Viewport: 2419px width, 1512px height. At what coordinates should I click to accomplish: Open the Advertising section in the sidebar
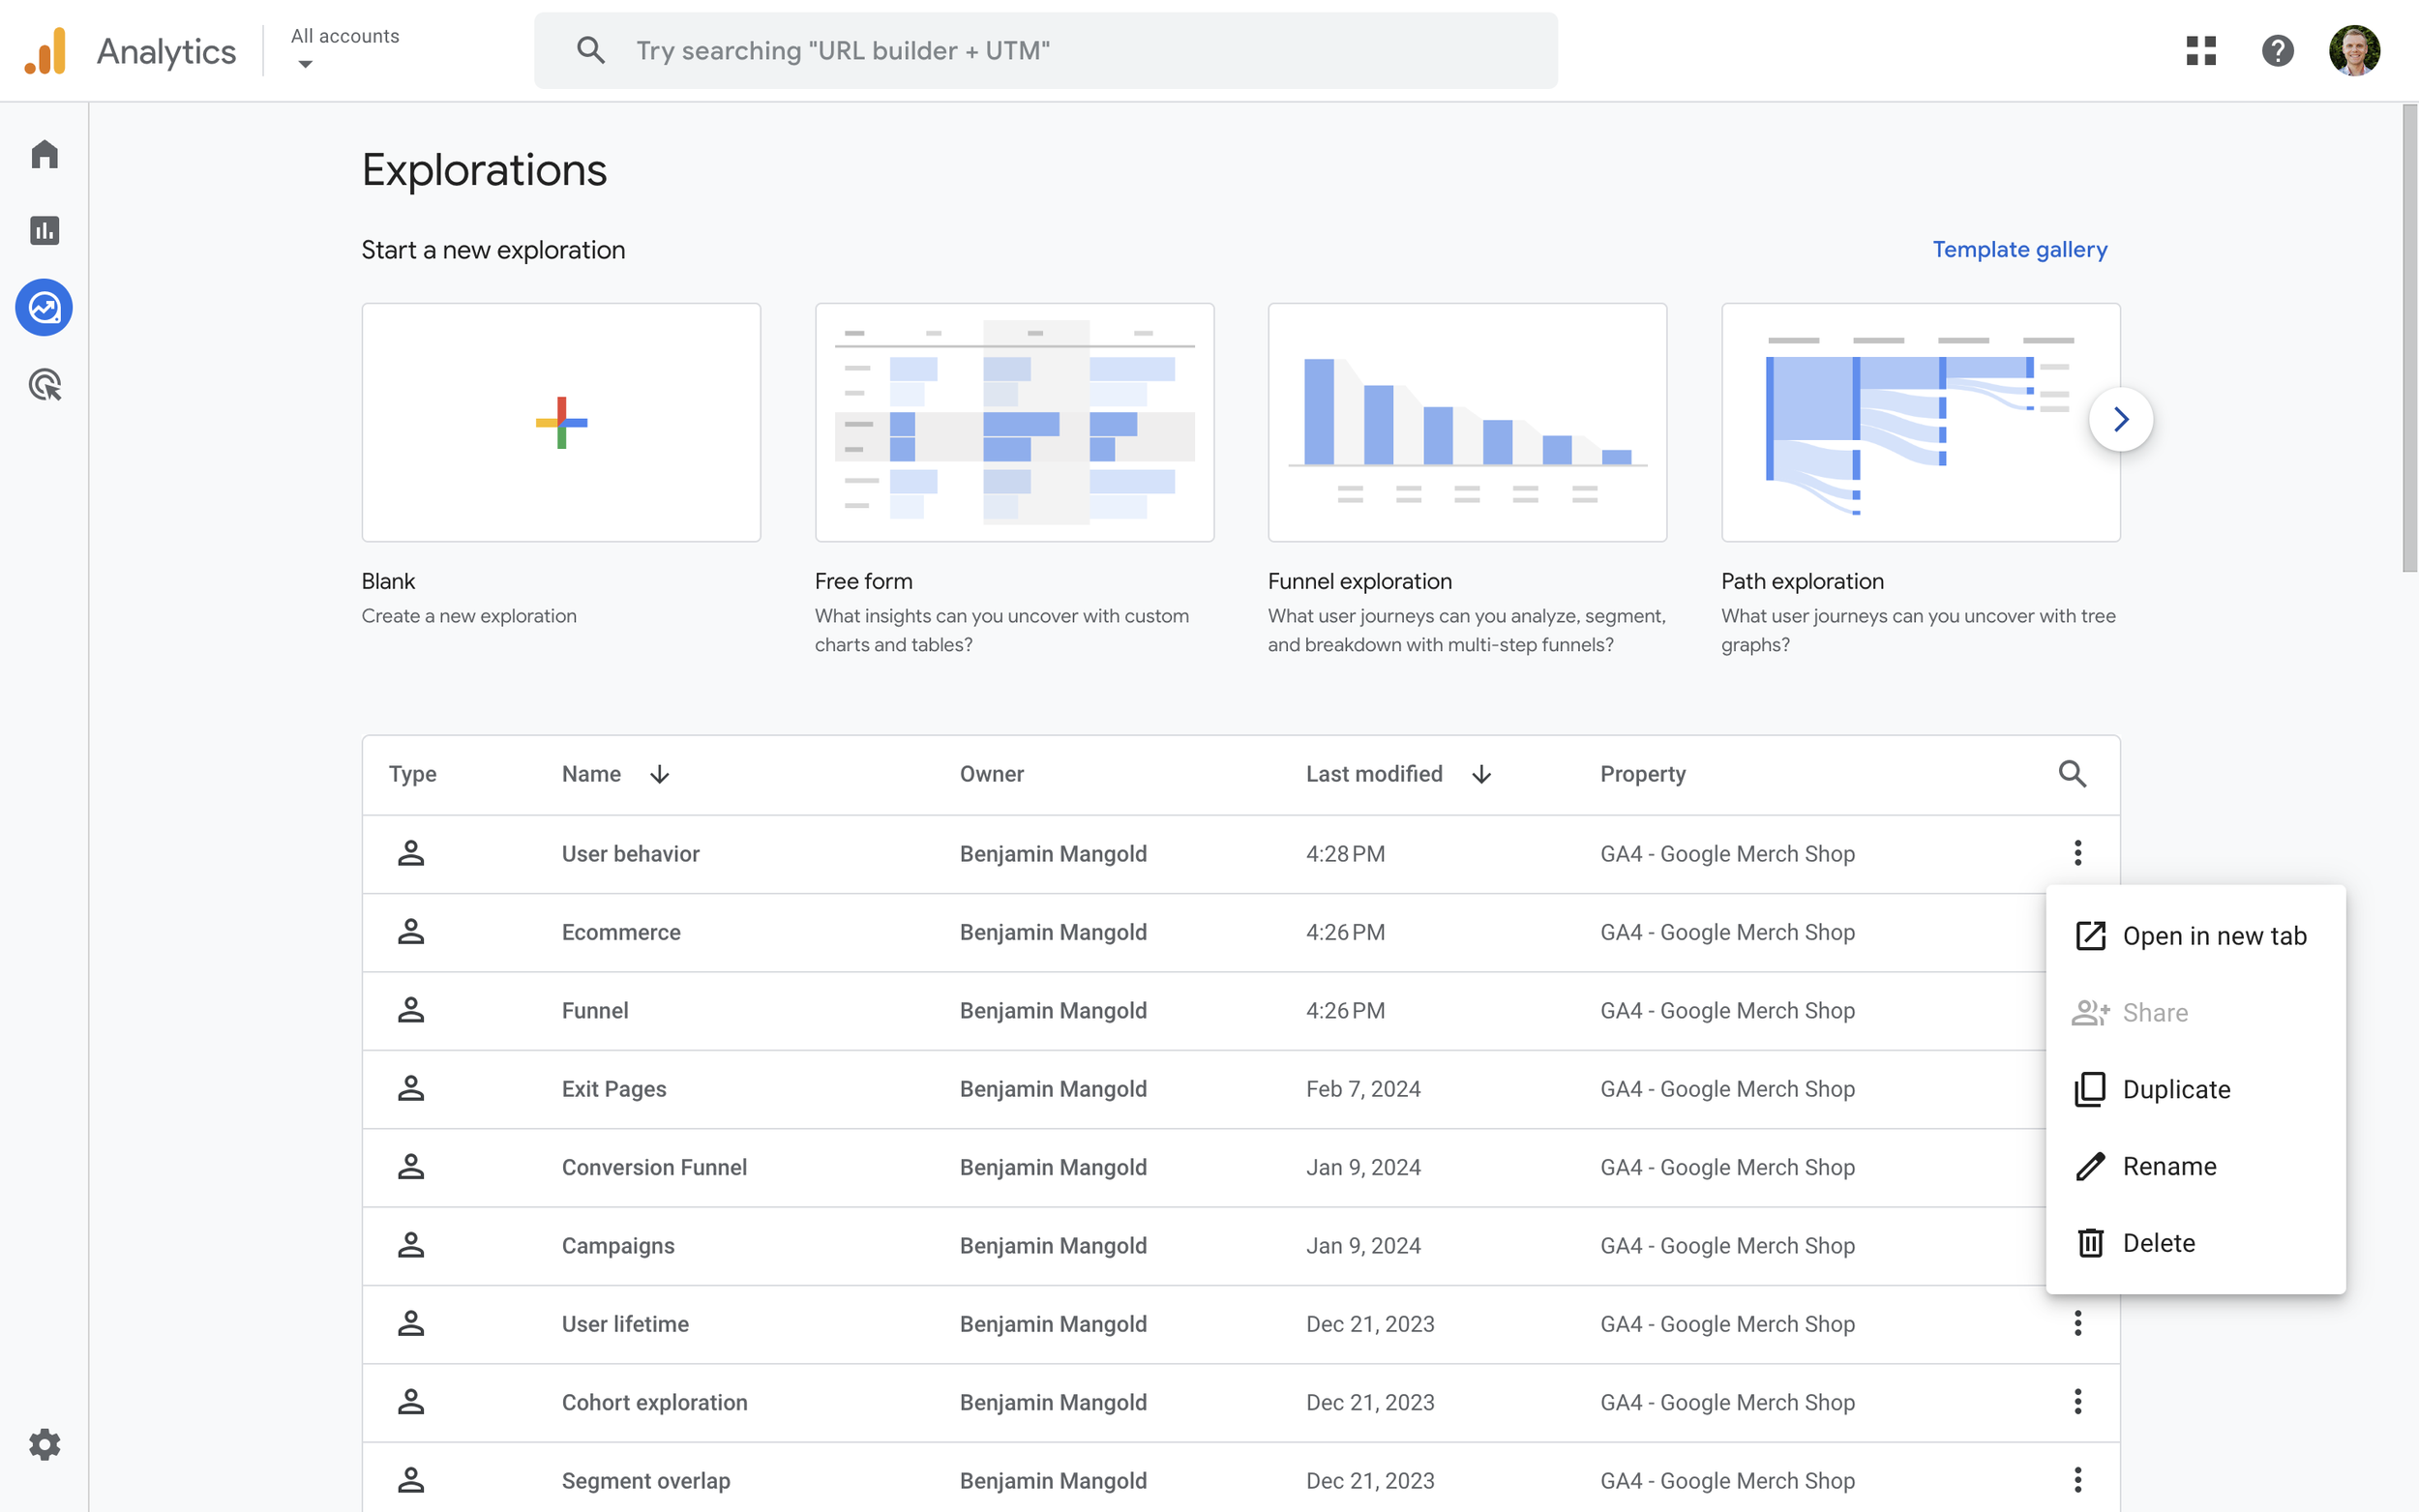click(44, 384)
